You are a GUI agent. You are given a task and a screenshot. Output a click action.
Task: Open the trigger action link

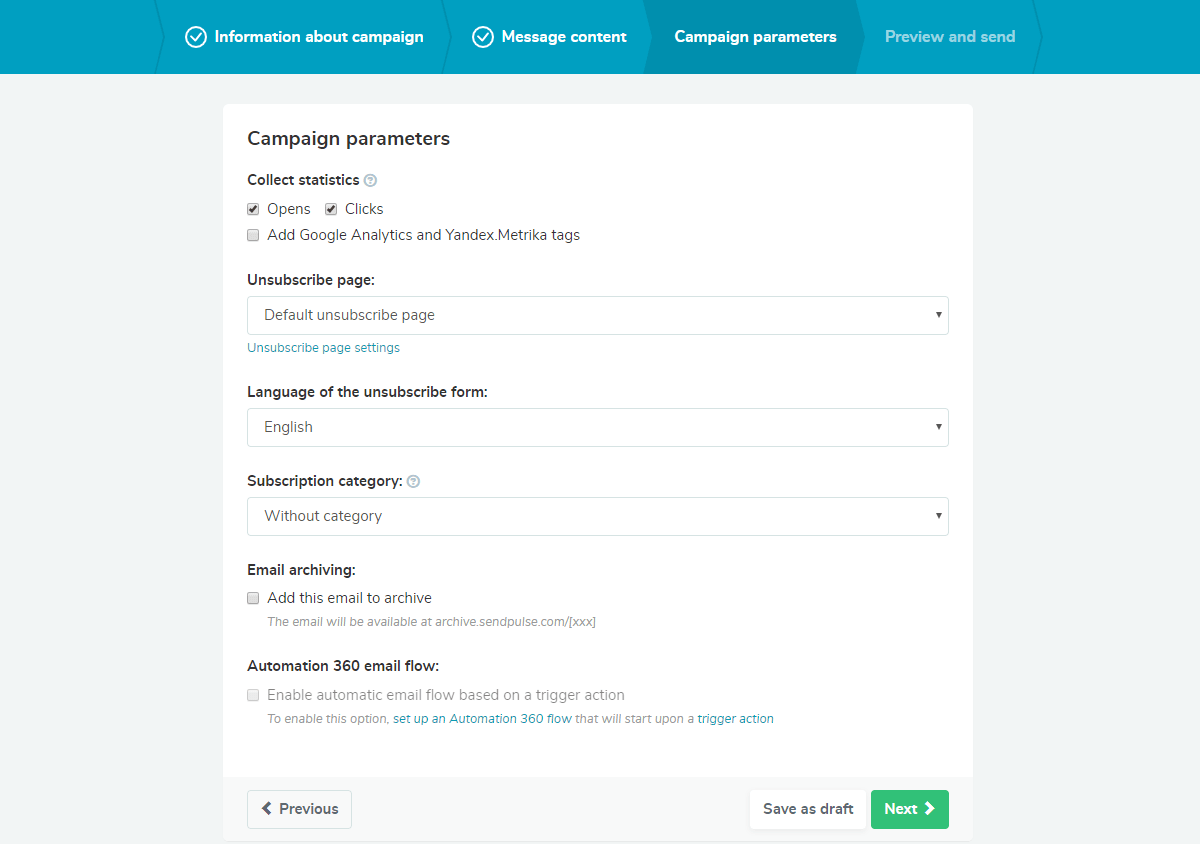coord(735,719)
